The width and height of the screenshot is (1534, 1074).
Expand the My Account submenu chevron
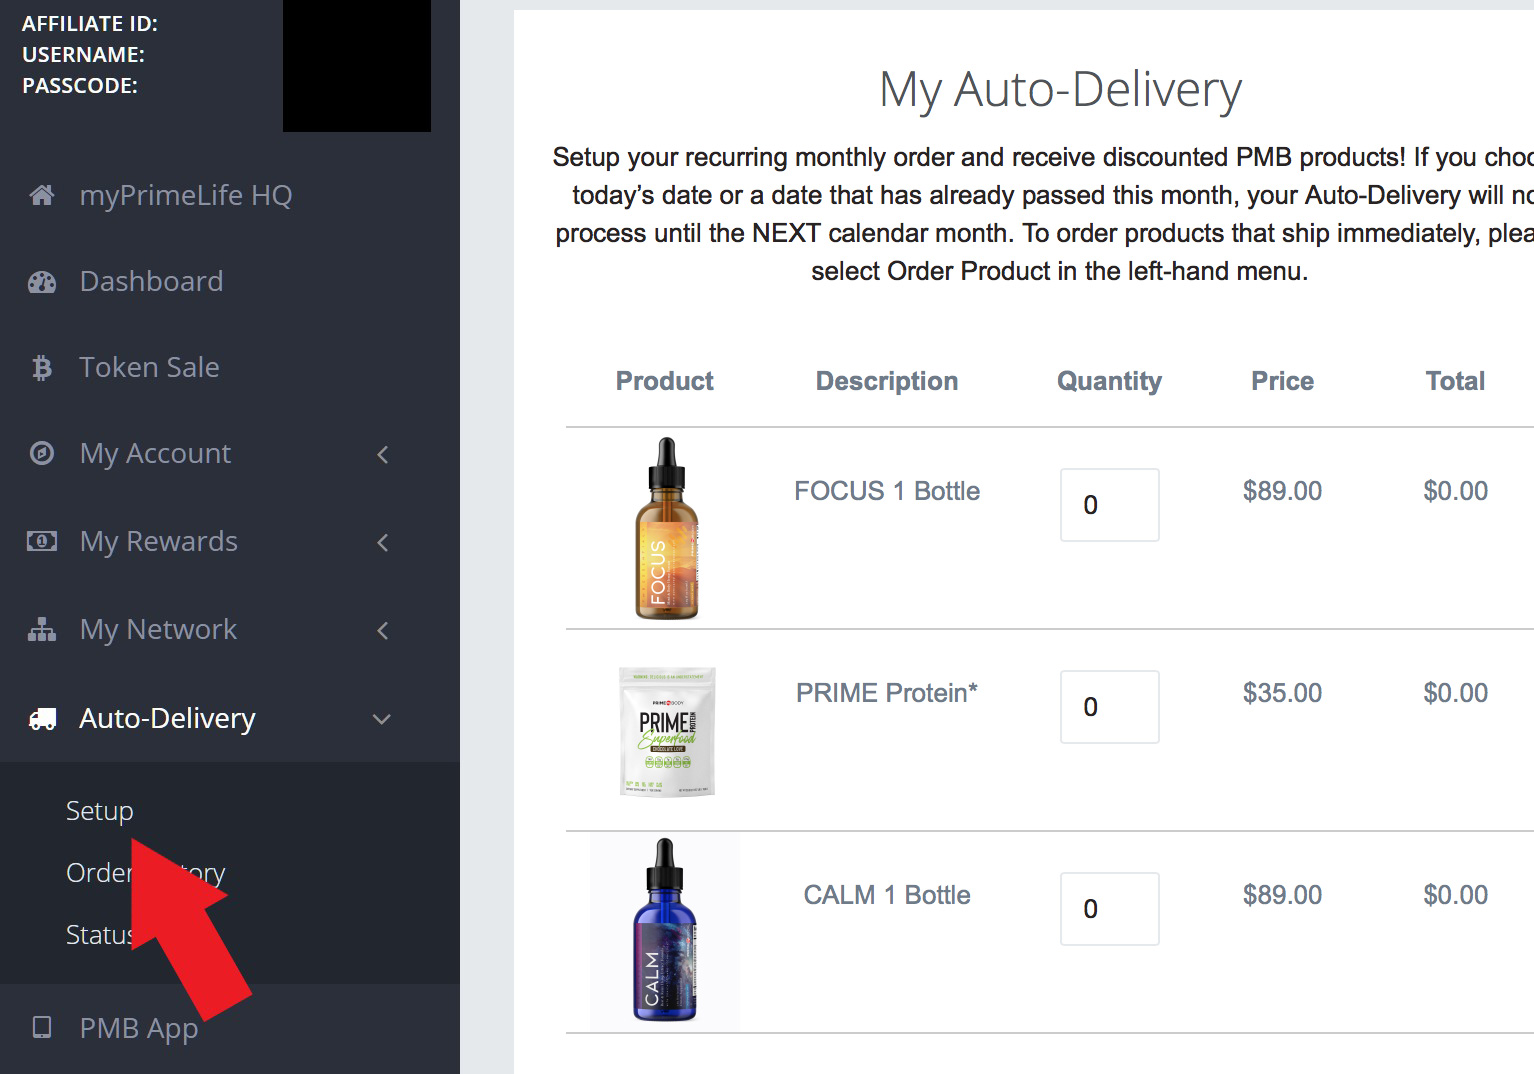coord(383,454)
